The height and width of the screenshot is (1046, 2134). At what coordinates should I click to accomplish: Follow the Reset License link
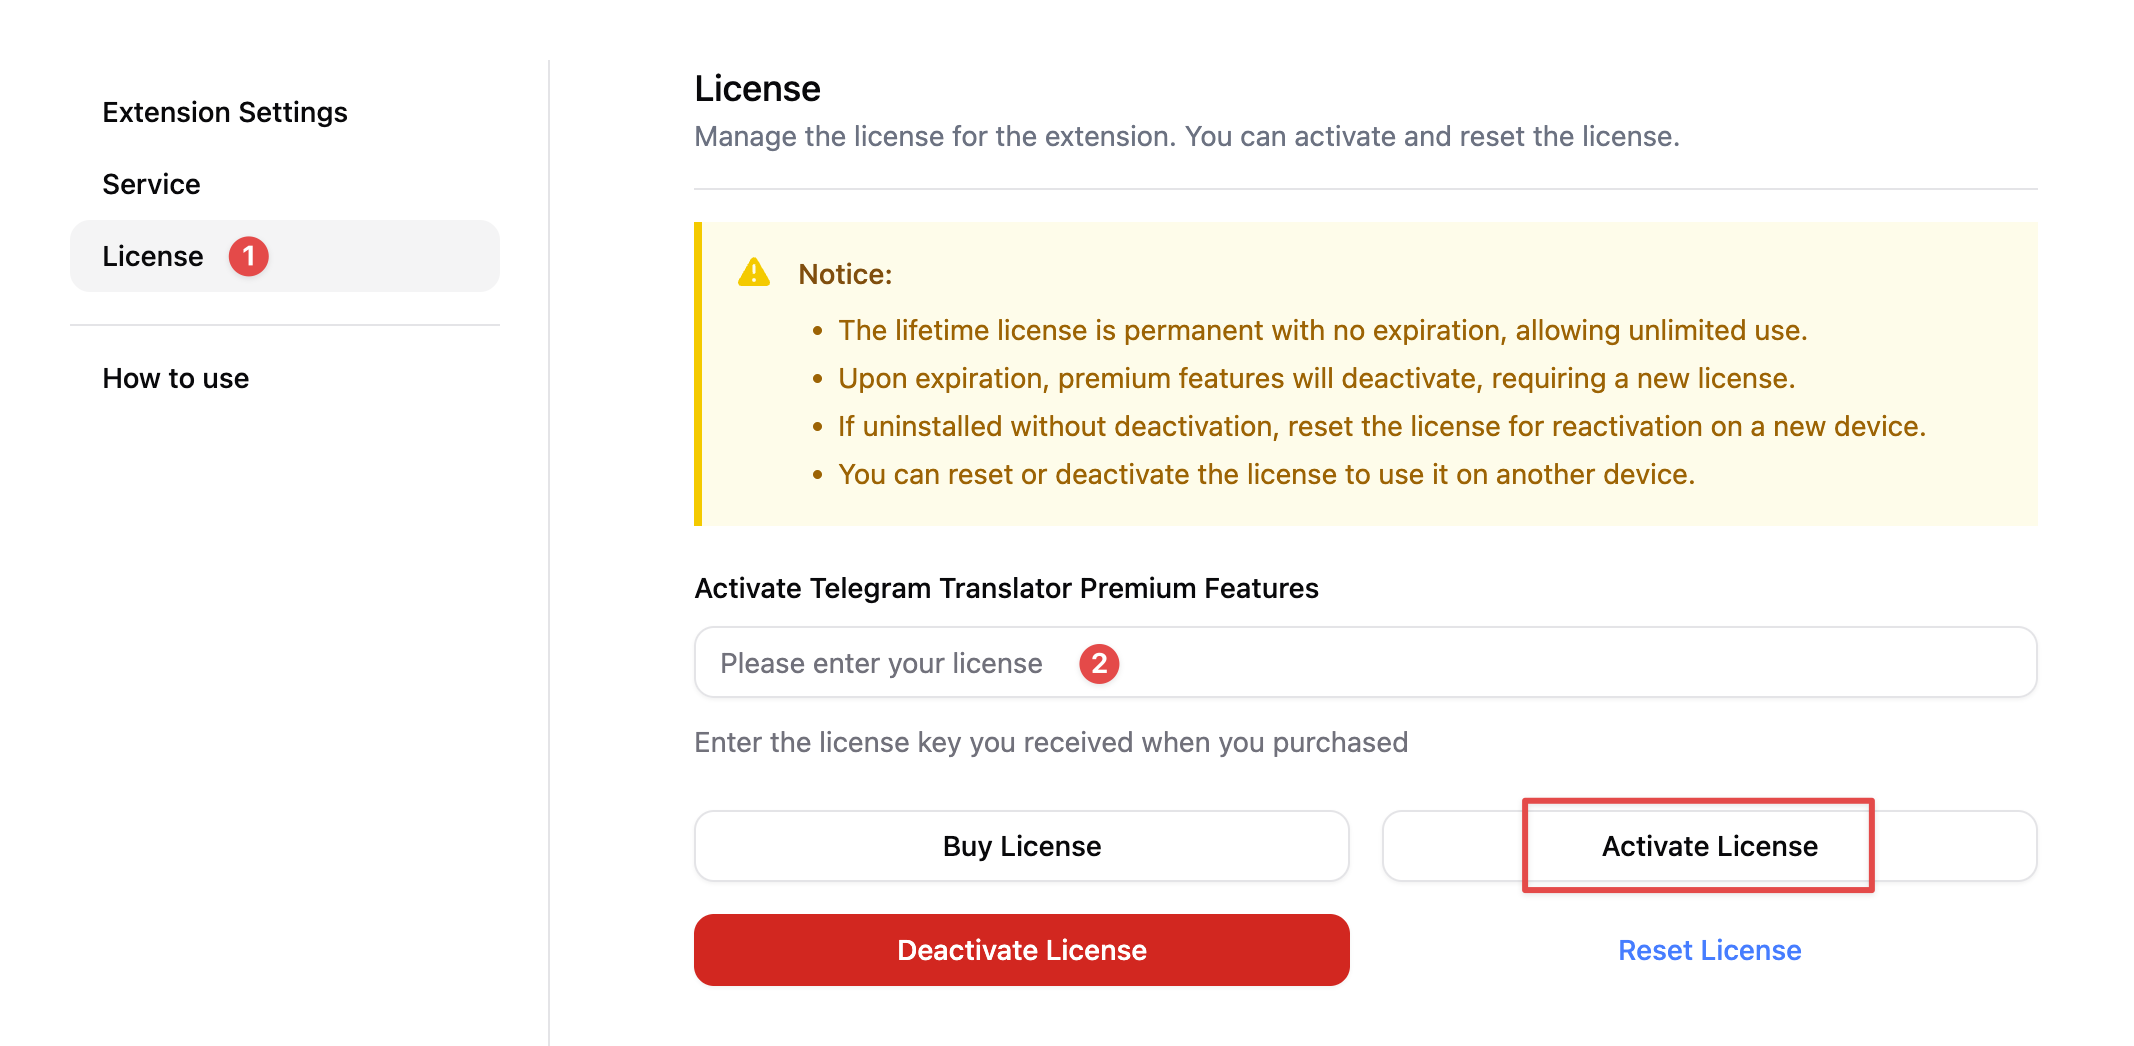pyautogui.click(x=1709, y=950)
